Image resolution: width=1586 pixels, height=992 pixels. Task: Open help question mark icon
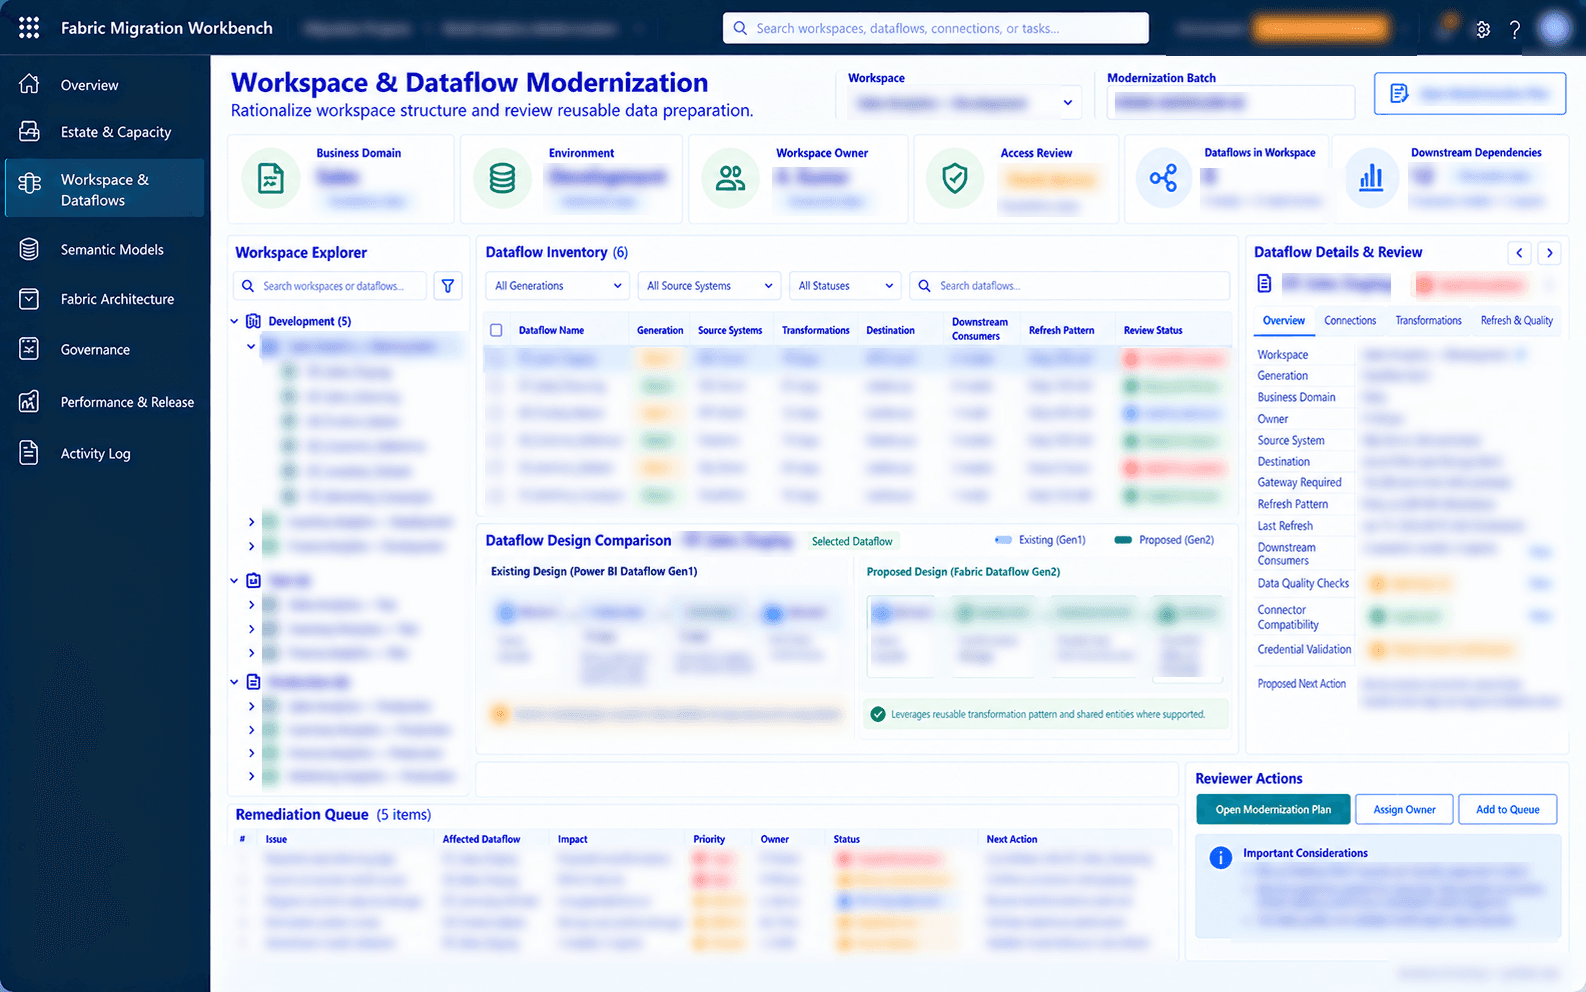coord(1515,29)
